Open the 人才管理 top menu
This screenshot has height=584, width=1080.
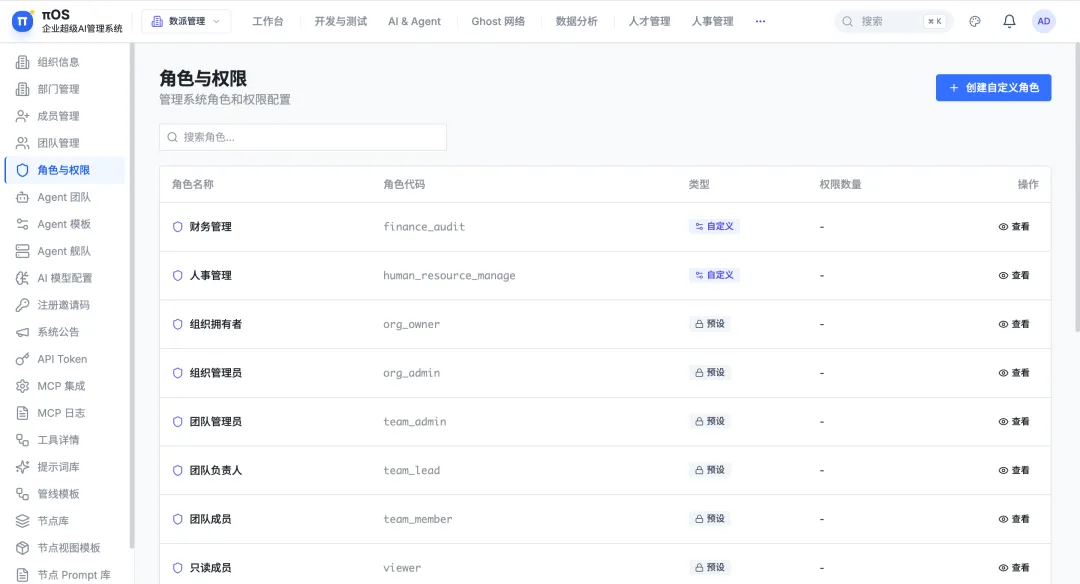click(650, 21)
